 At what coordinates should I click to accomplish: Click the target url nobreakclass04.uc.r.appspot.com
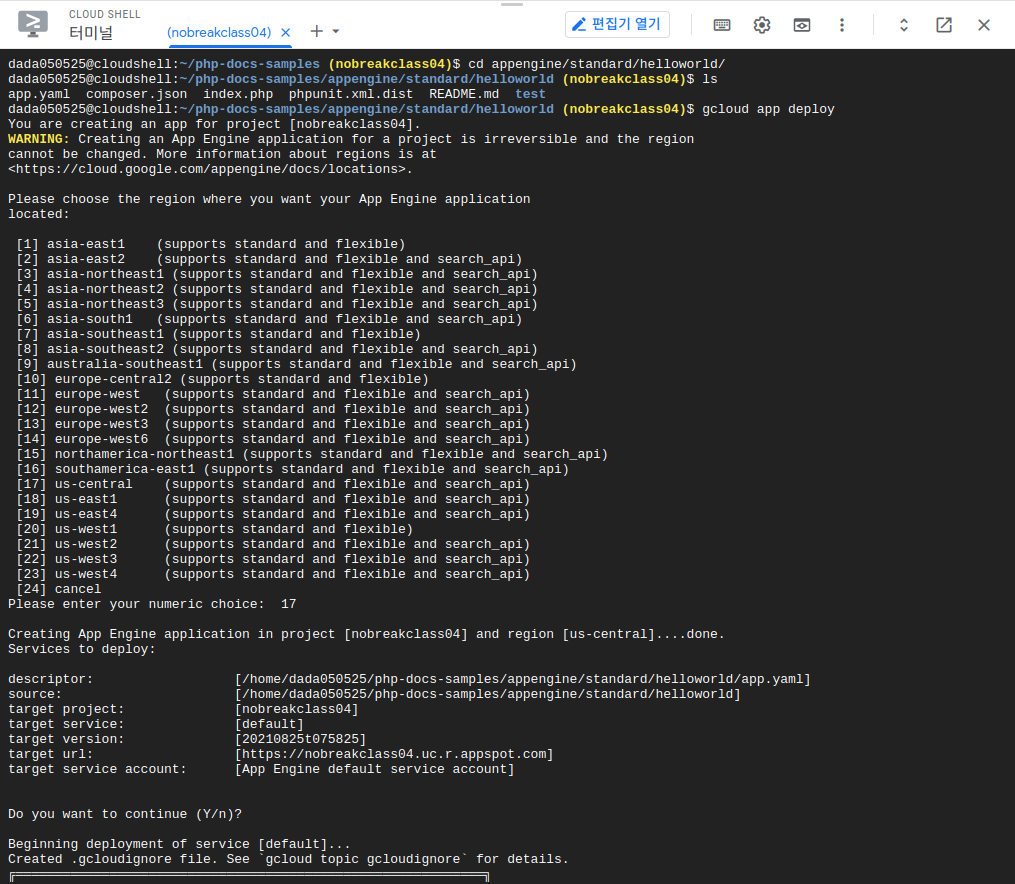394,754
